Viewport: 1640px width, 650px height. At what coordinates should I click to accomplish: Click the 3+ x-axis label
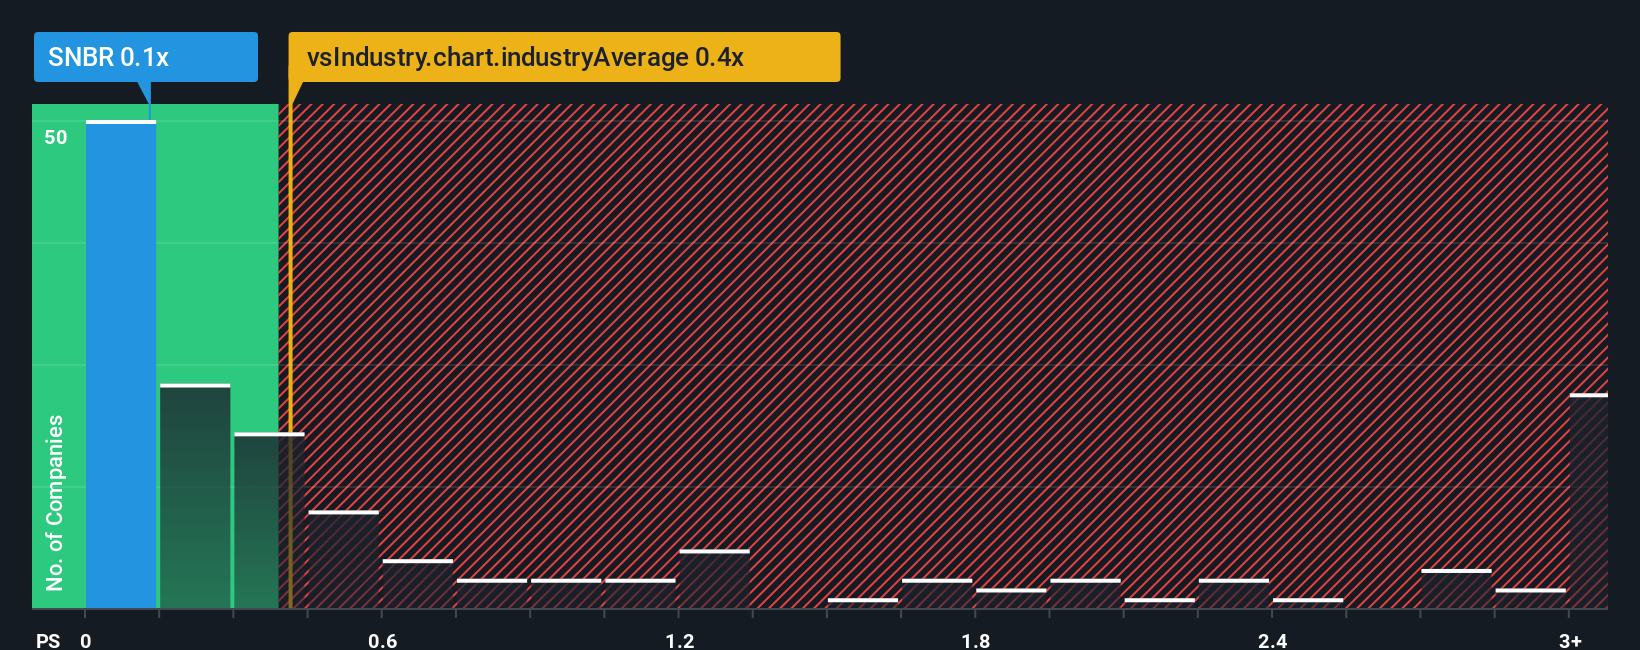point(1570,640)
